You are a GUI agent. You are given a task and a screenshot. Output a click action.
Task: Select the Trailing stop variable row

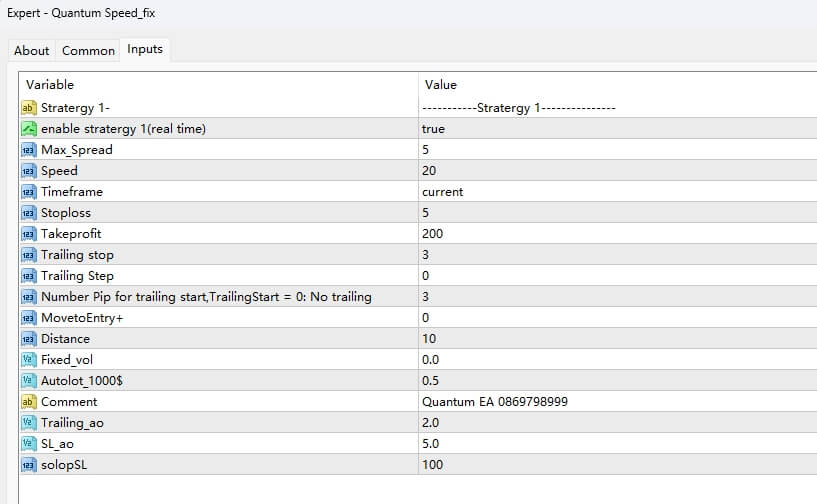77,255
